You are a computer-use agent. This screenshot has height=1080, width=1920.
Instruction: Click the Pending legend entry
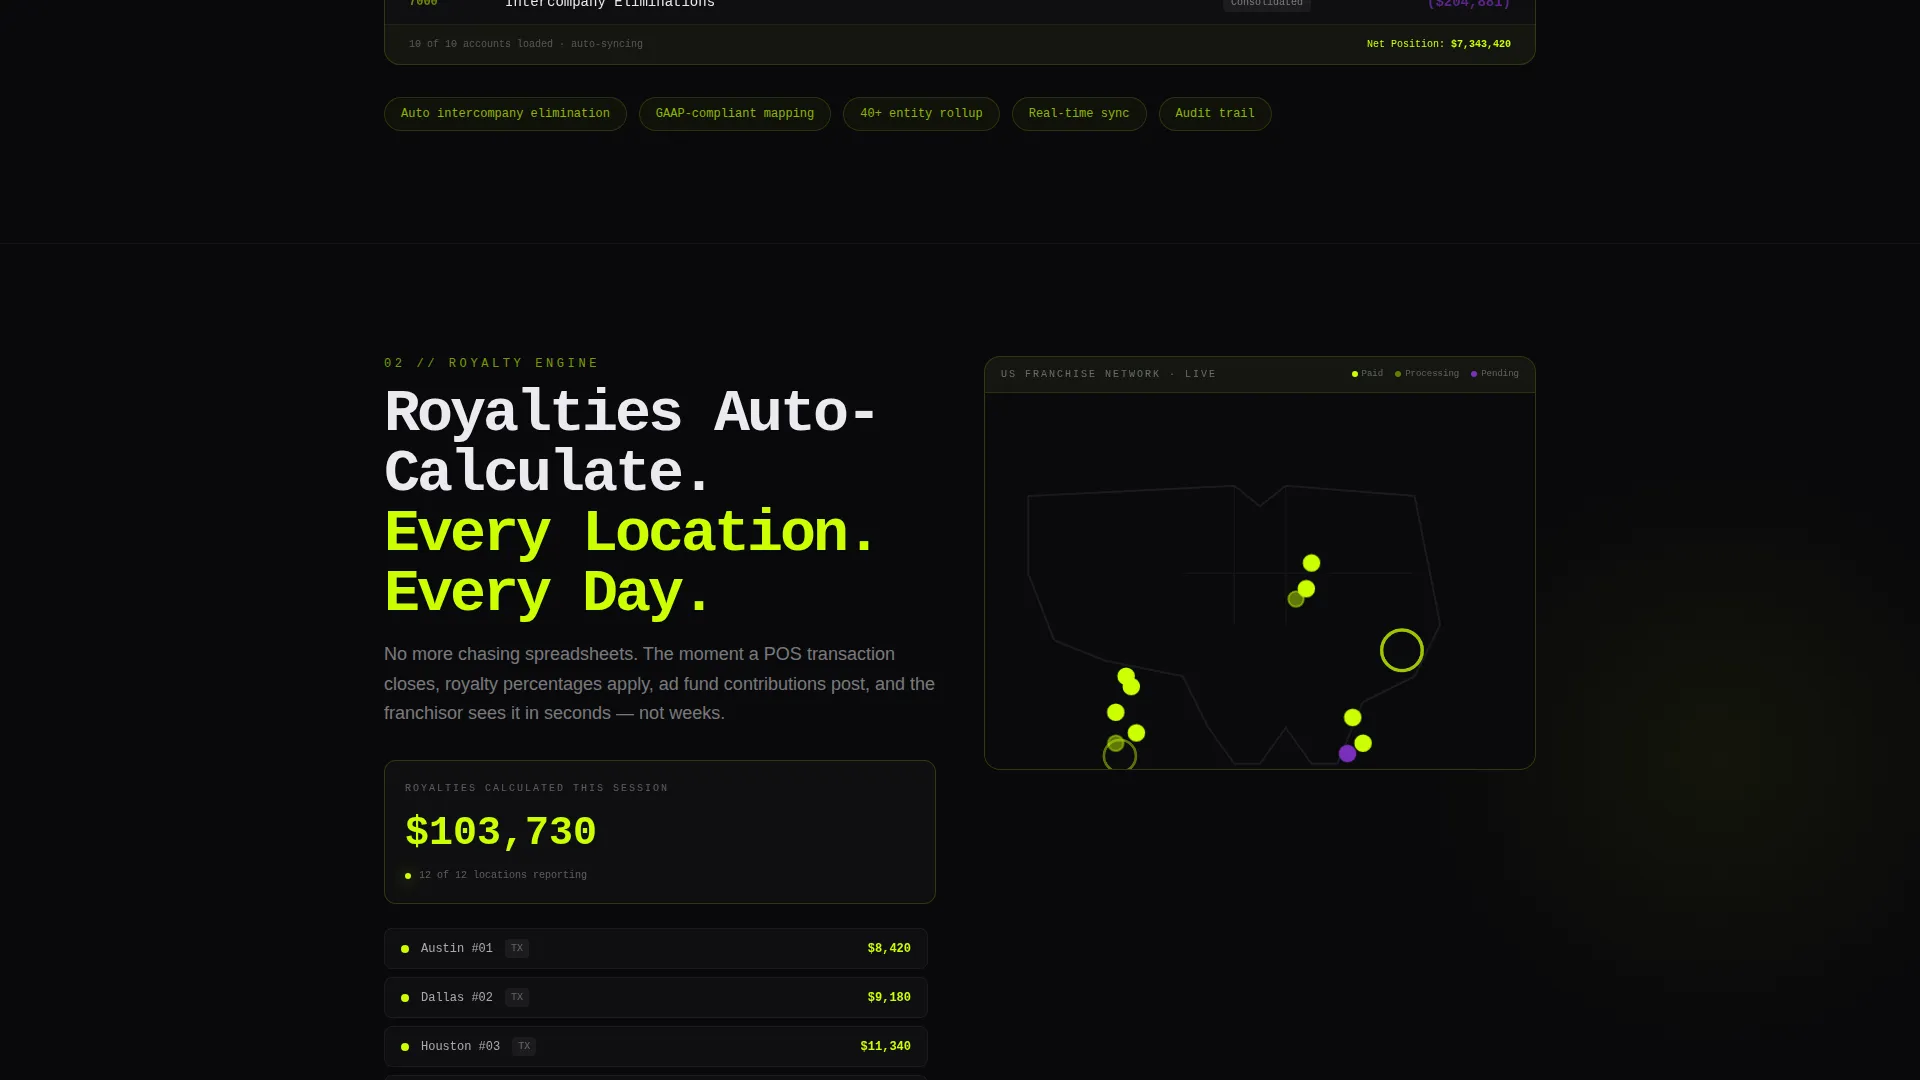click(1495, 374)
